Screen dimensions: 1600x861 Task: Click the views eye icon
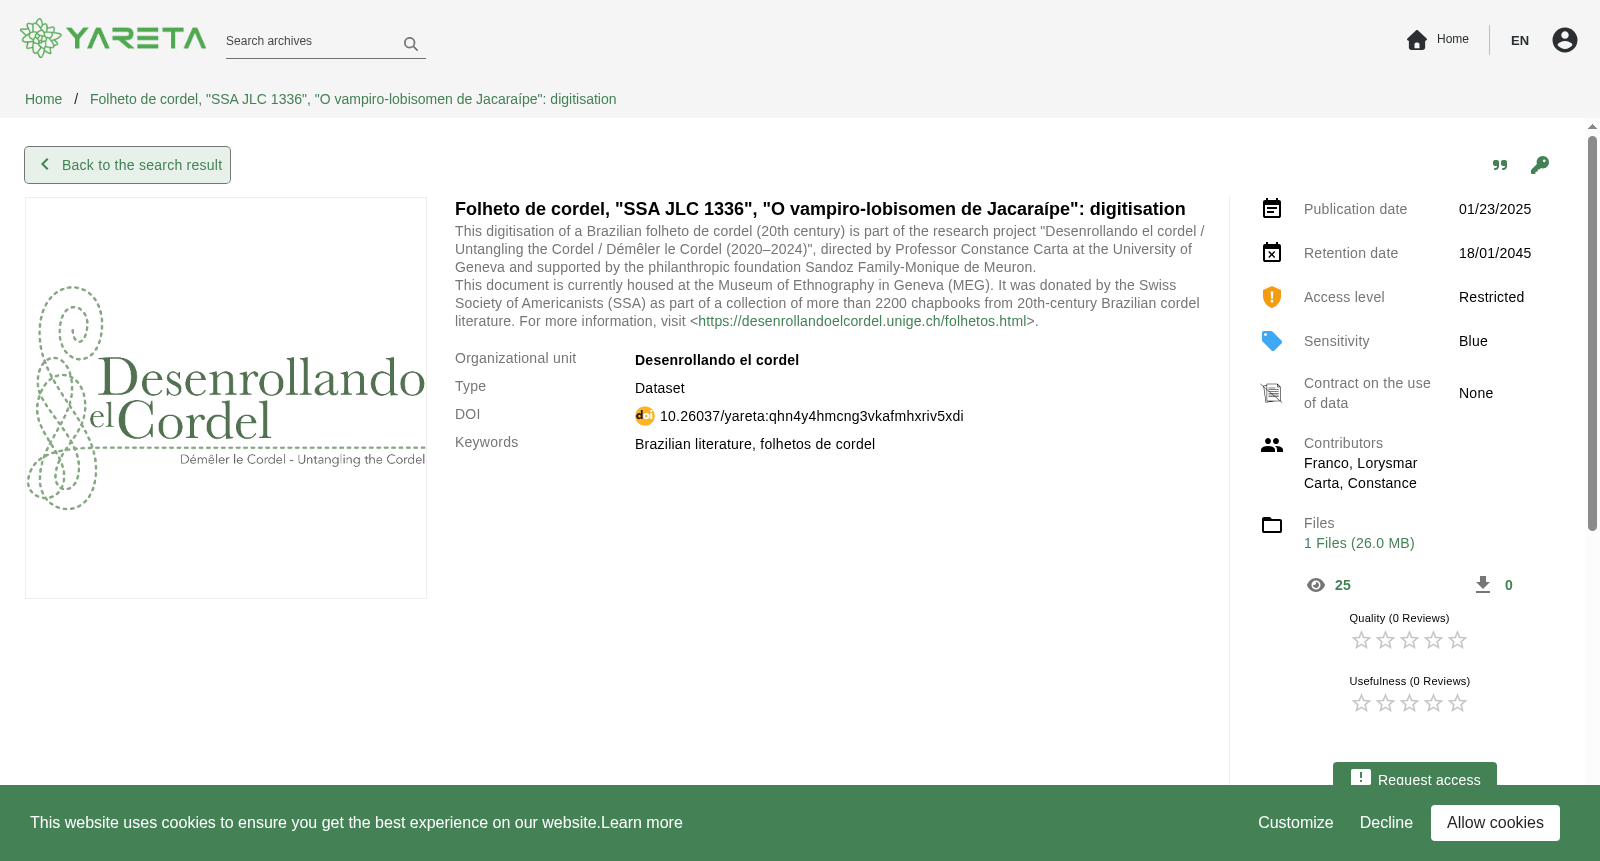click(x=1316, y=585)
